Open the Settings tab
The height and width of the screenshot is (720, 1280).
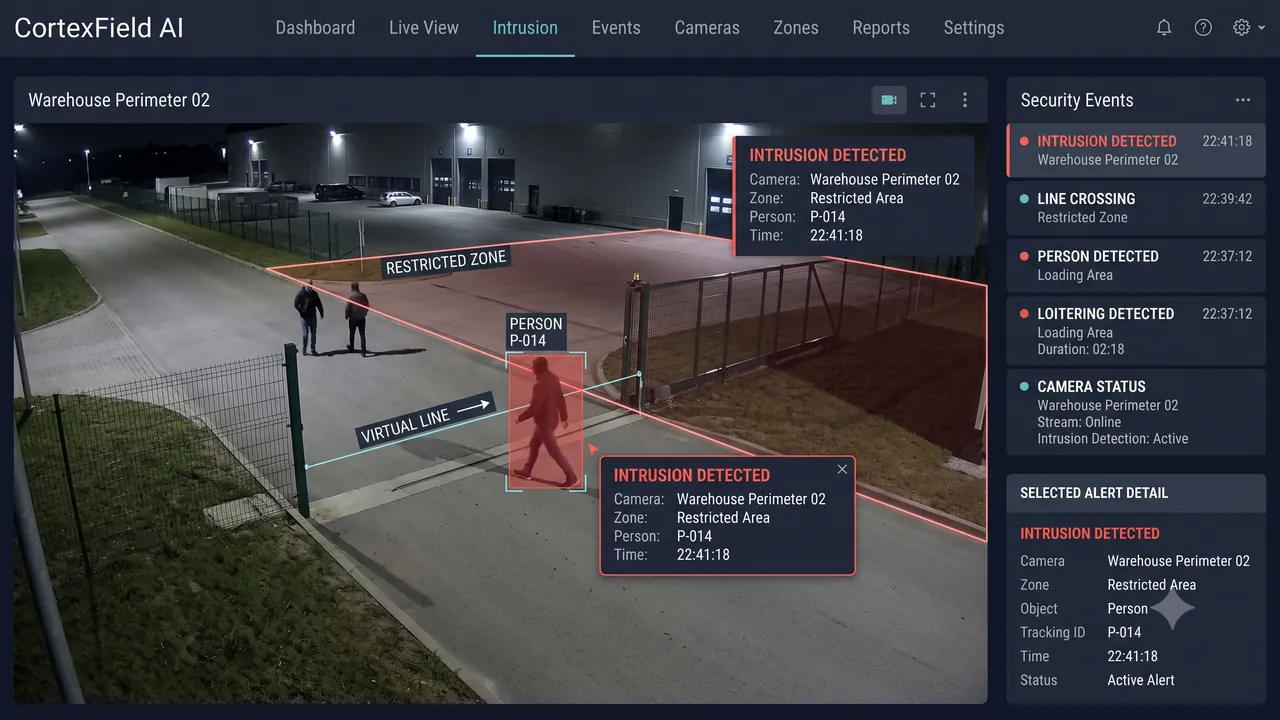point(974,28)
